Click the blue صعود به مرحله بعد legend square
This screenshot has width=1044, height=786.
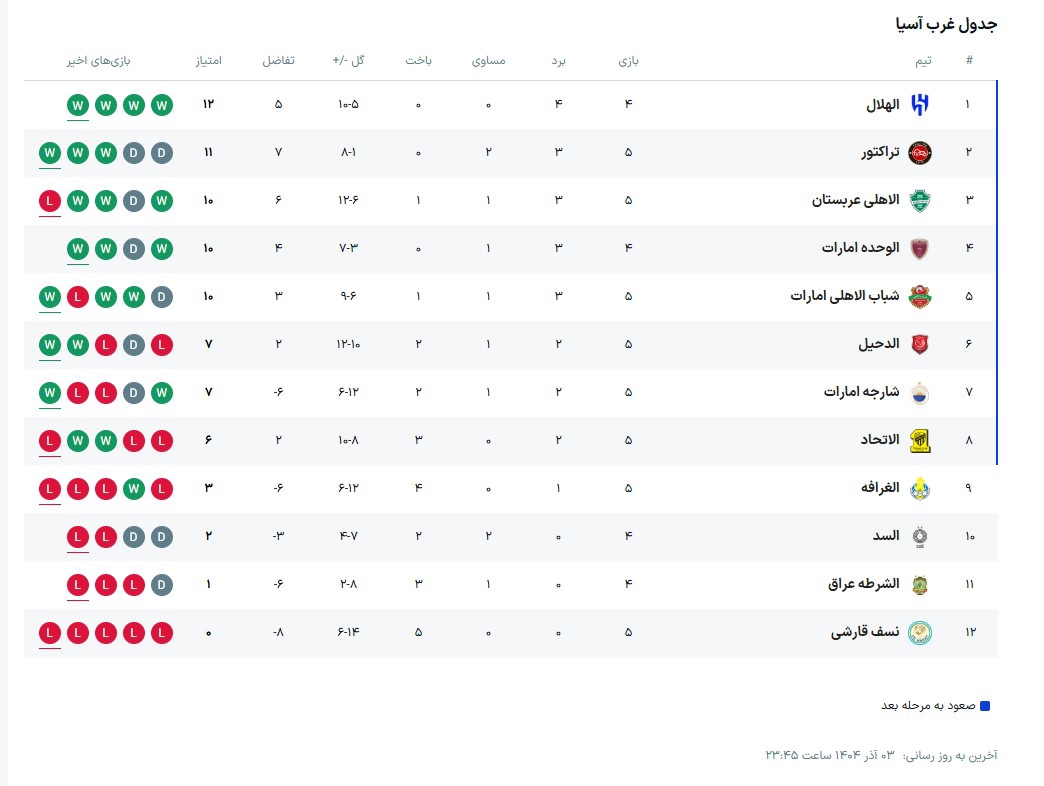coord(985,706)
